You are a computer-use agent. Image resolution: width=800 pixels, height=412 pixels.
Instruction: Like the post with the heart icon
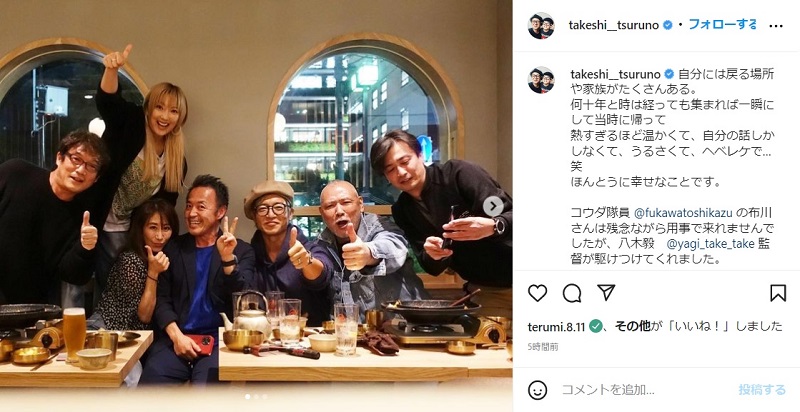[x=537, y=293]
